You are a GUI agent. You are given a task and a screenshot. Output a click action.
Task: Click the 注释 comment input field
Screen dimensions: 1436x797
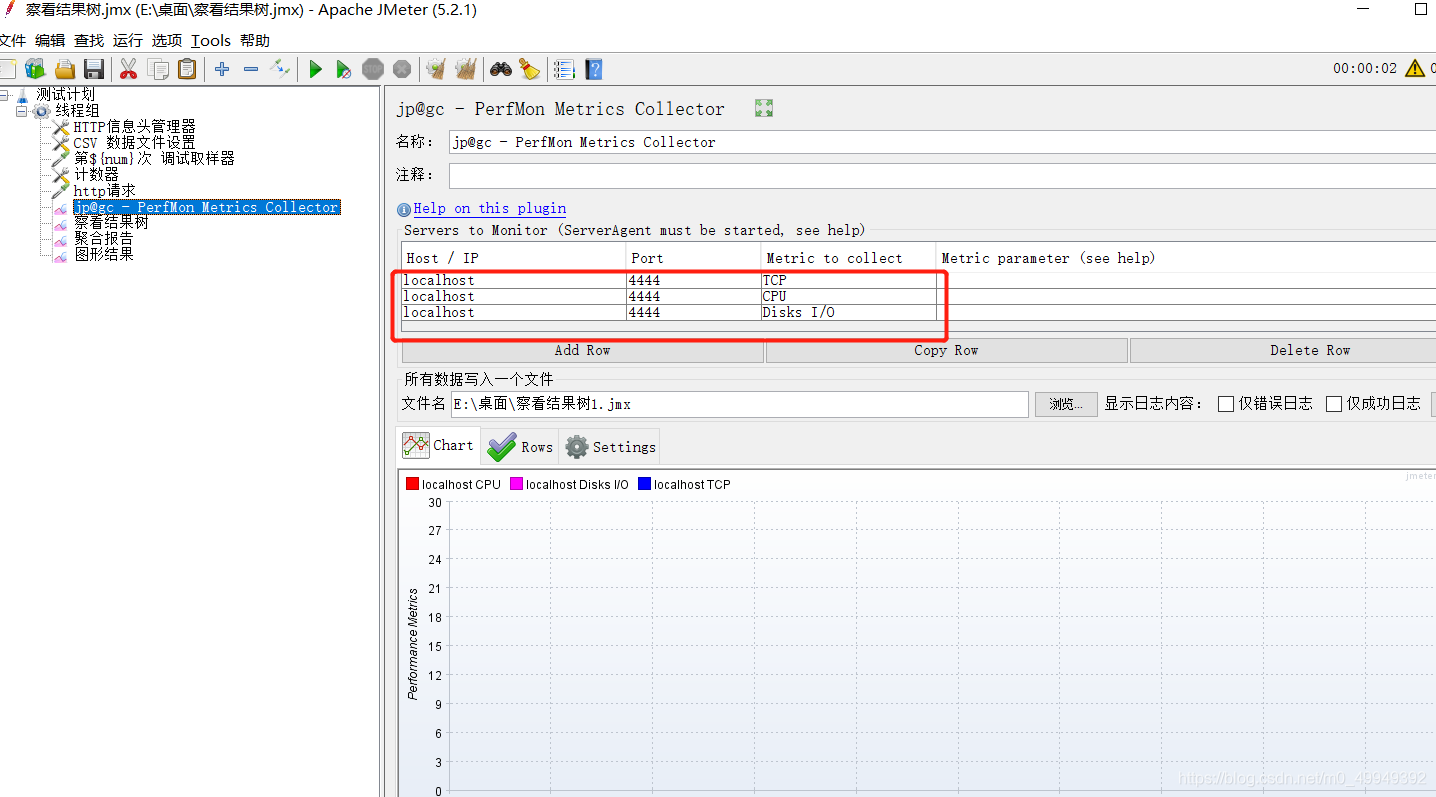[x=942, y=175]
